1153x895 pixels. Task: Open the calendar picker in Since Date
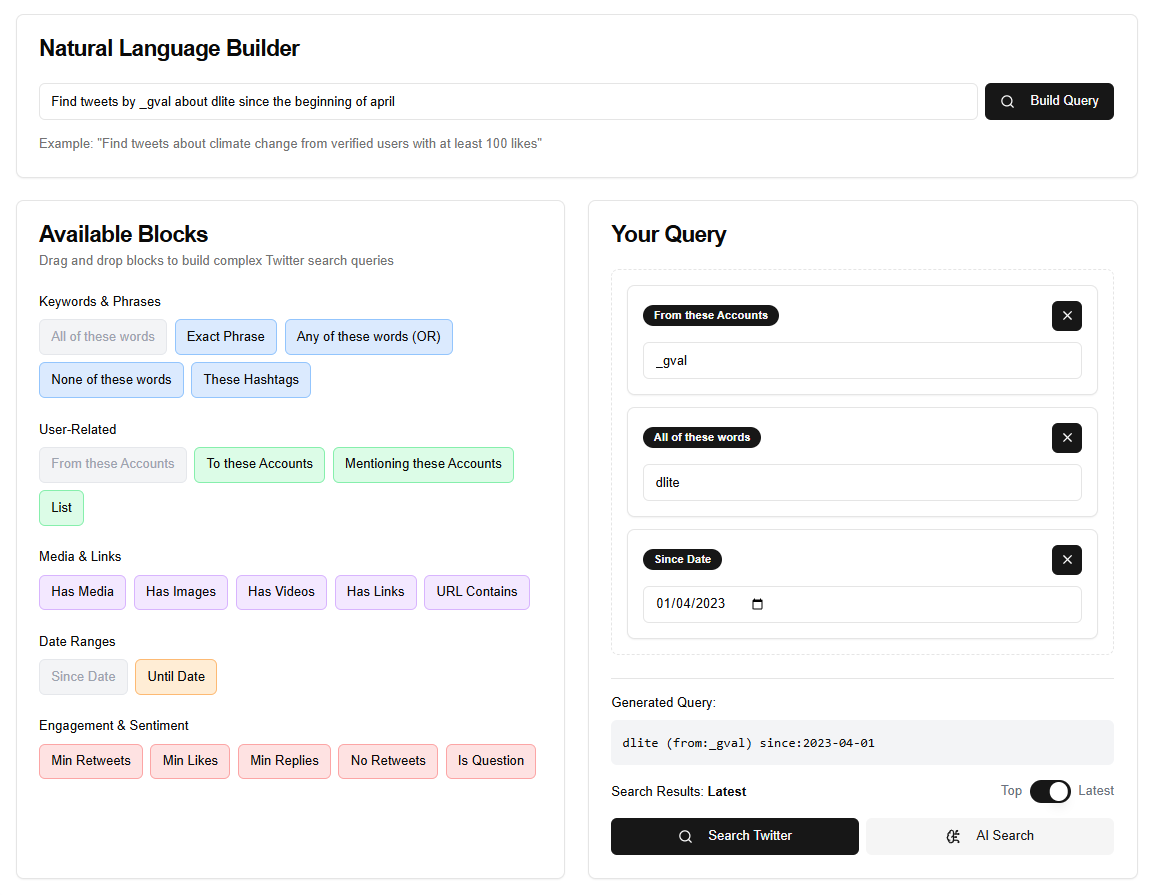(x=757, y=604)
